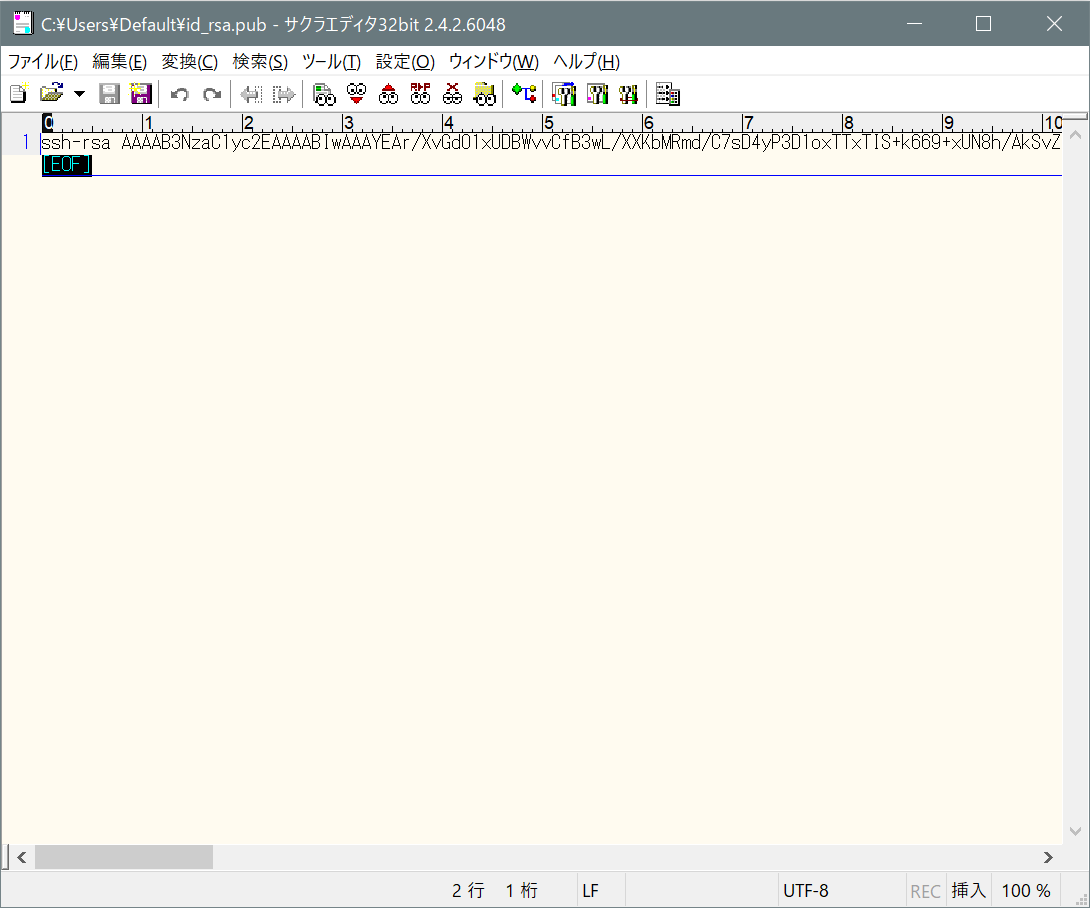Click the purple Save As floppy icon
The height and width of the screenshot is (908, 1090).
tap(141, 93)
